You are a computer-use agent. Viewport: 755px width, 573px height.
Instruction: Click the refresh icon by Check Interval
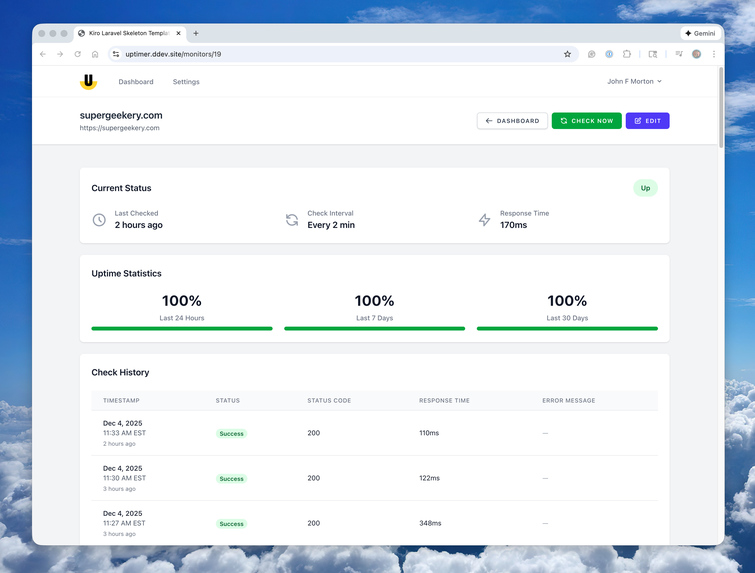[292, 220]
